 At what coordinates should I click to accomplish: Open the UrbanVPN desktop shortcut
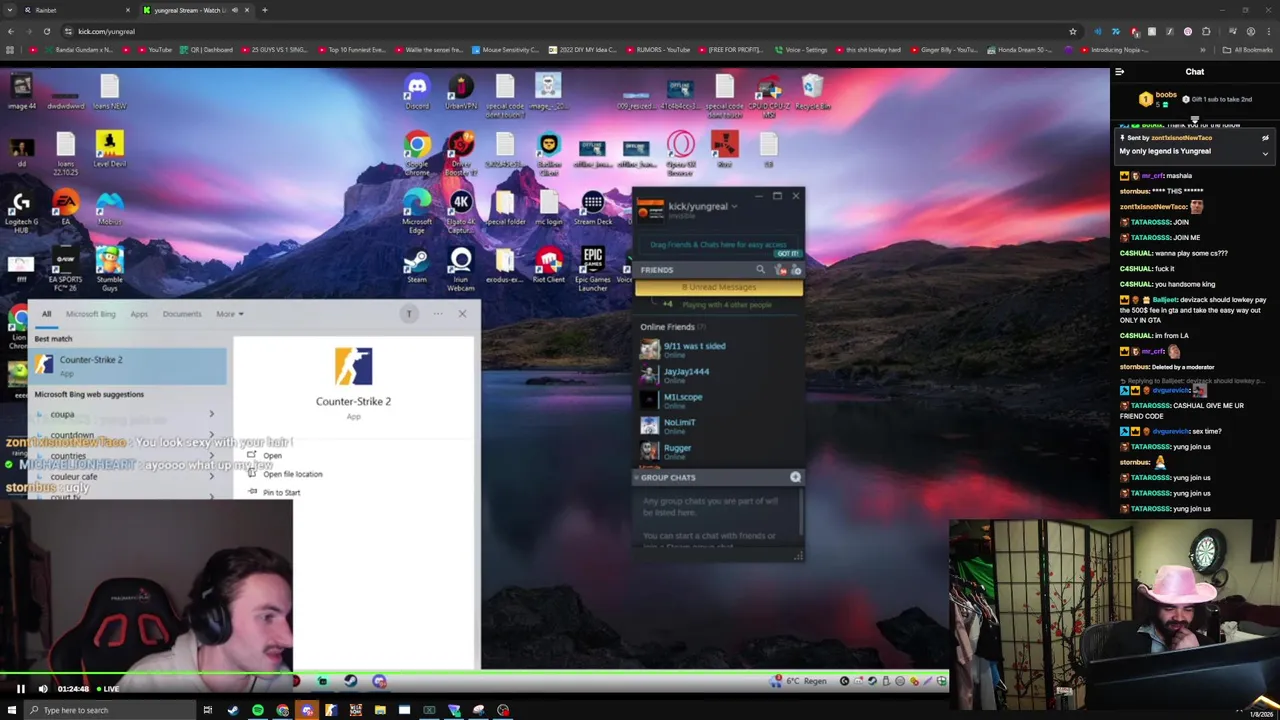click(461, 92)
